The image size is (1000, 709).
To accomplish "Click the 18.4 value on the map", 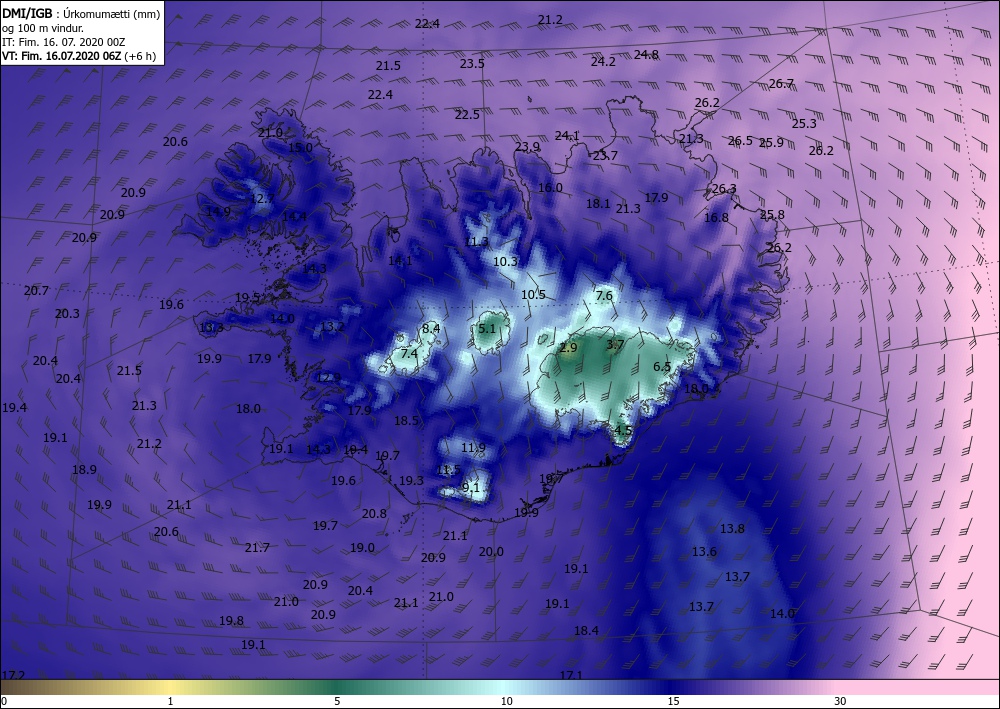I will tap(586, 631).
